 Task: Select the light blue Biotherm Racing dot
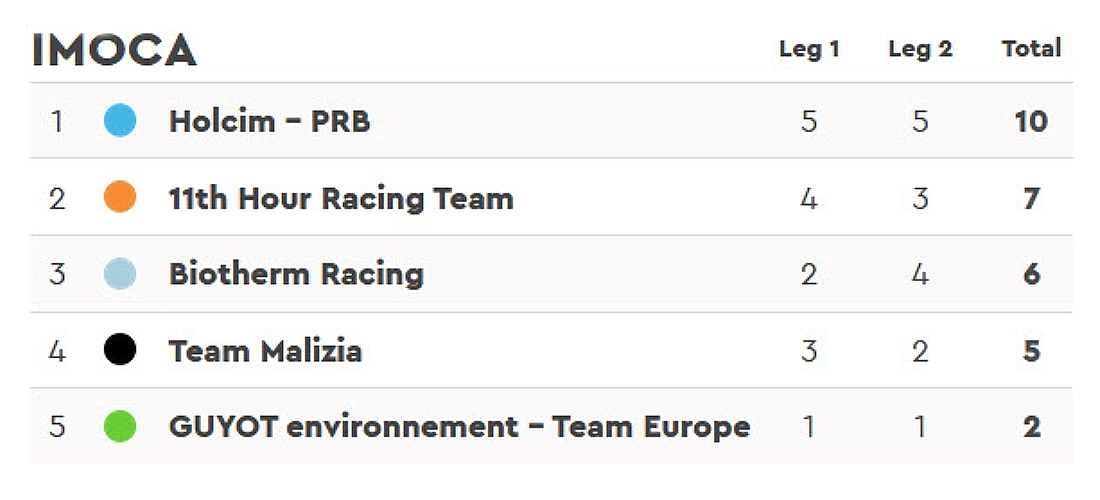[x=120, y=273]
